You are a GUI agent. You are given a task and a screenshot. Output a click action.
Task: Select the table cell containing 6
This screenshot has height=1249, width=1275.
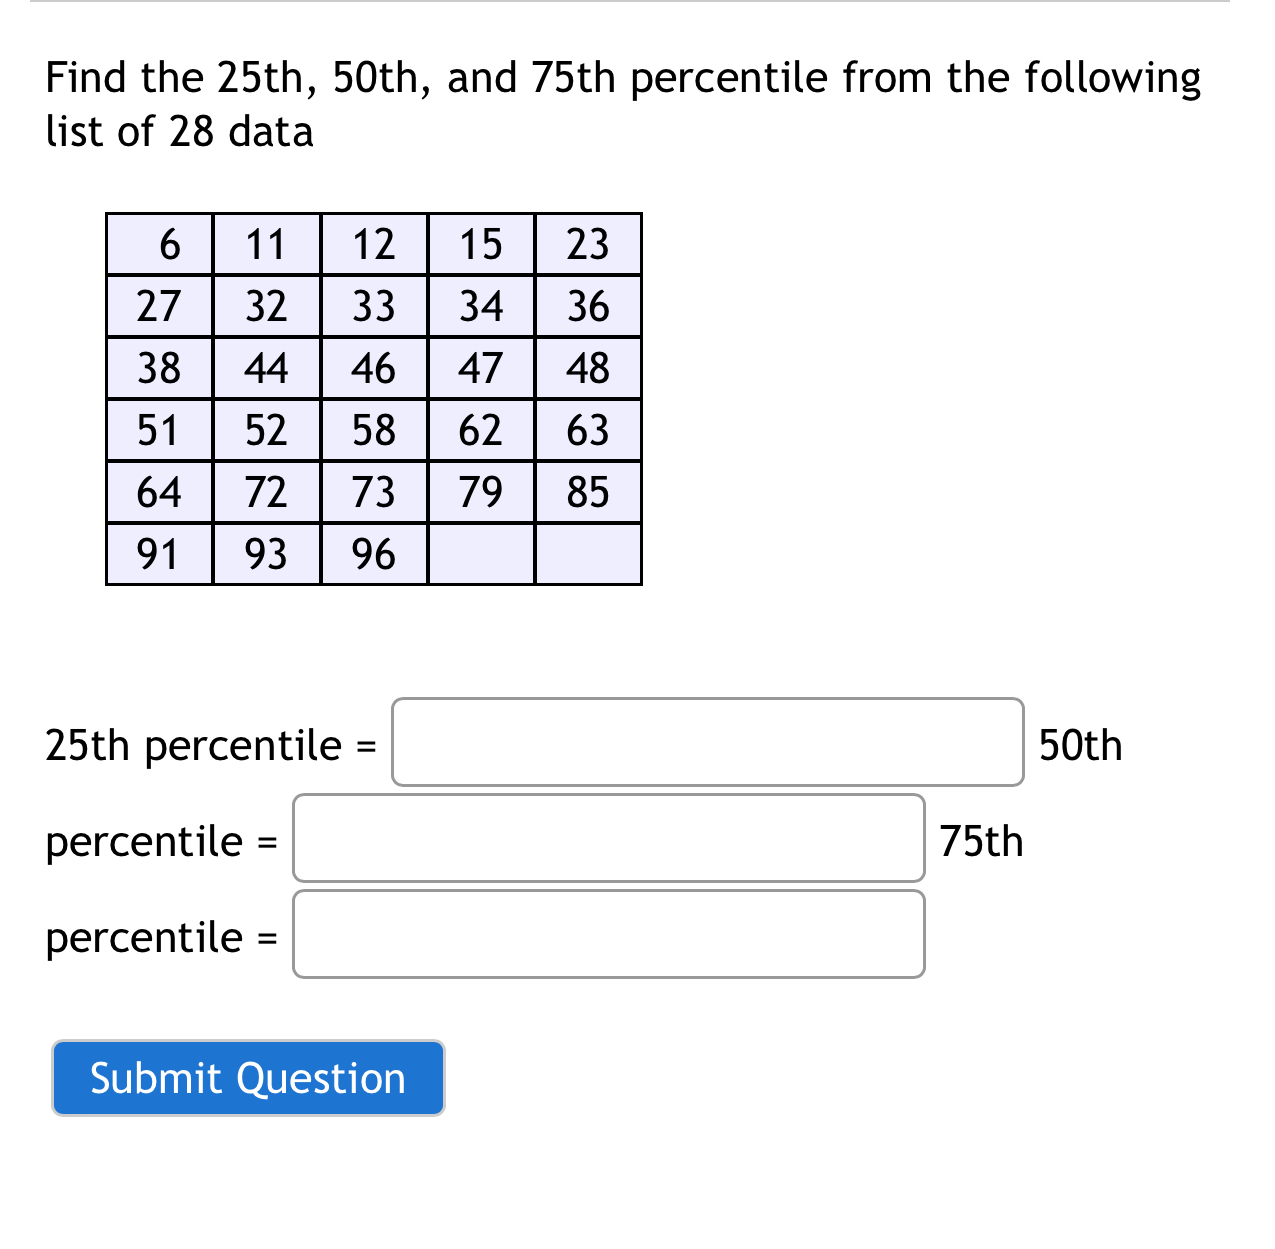click(158, 244)
